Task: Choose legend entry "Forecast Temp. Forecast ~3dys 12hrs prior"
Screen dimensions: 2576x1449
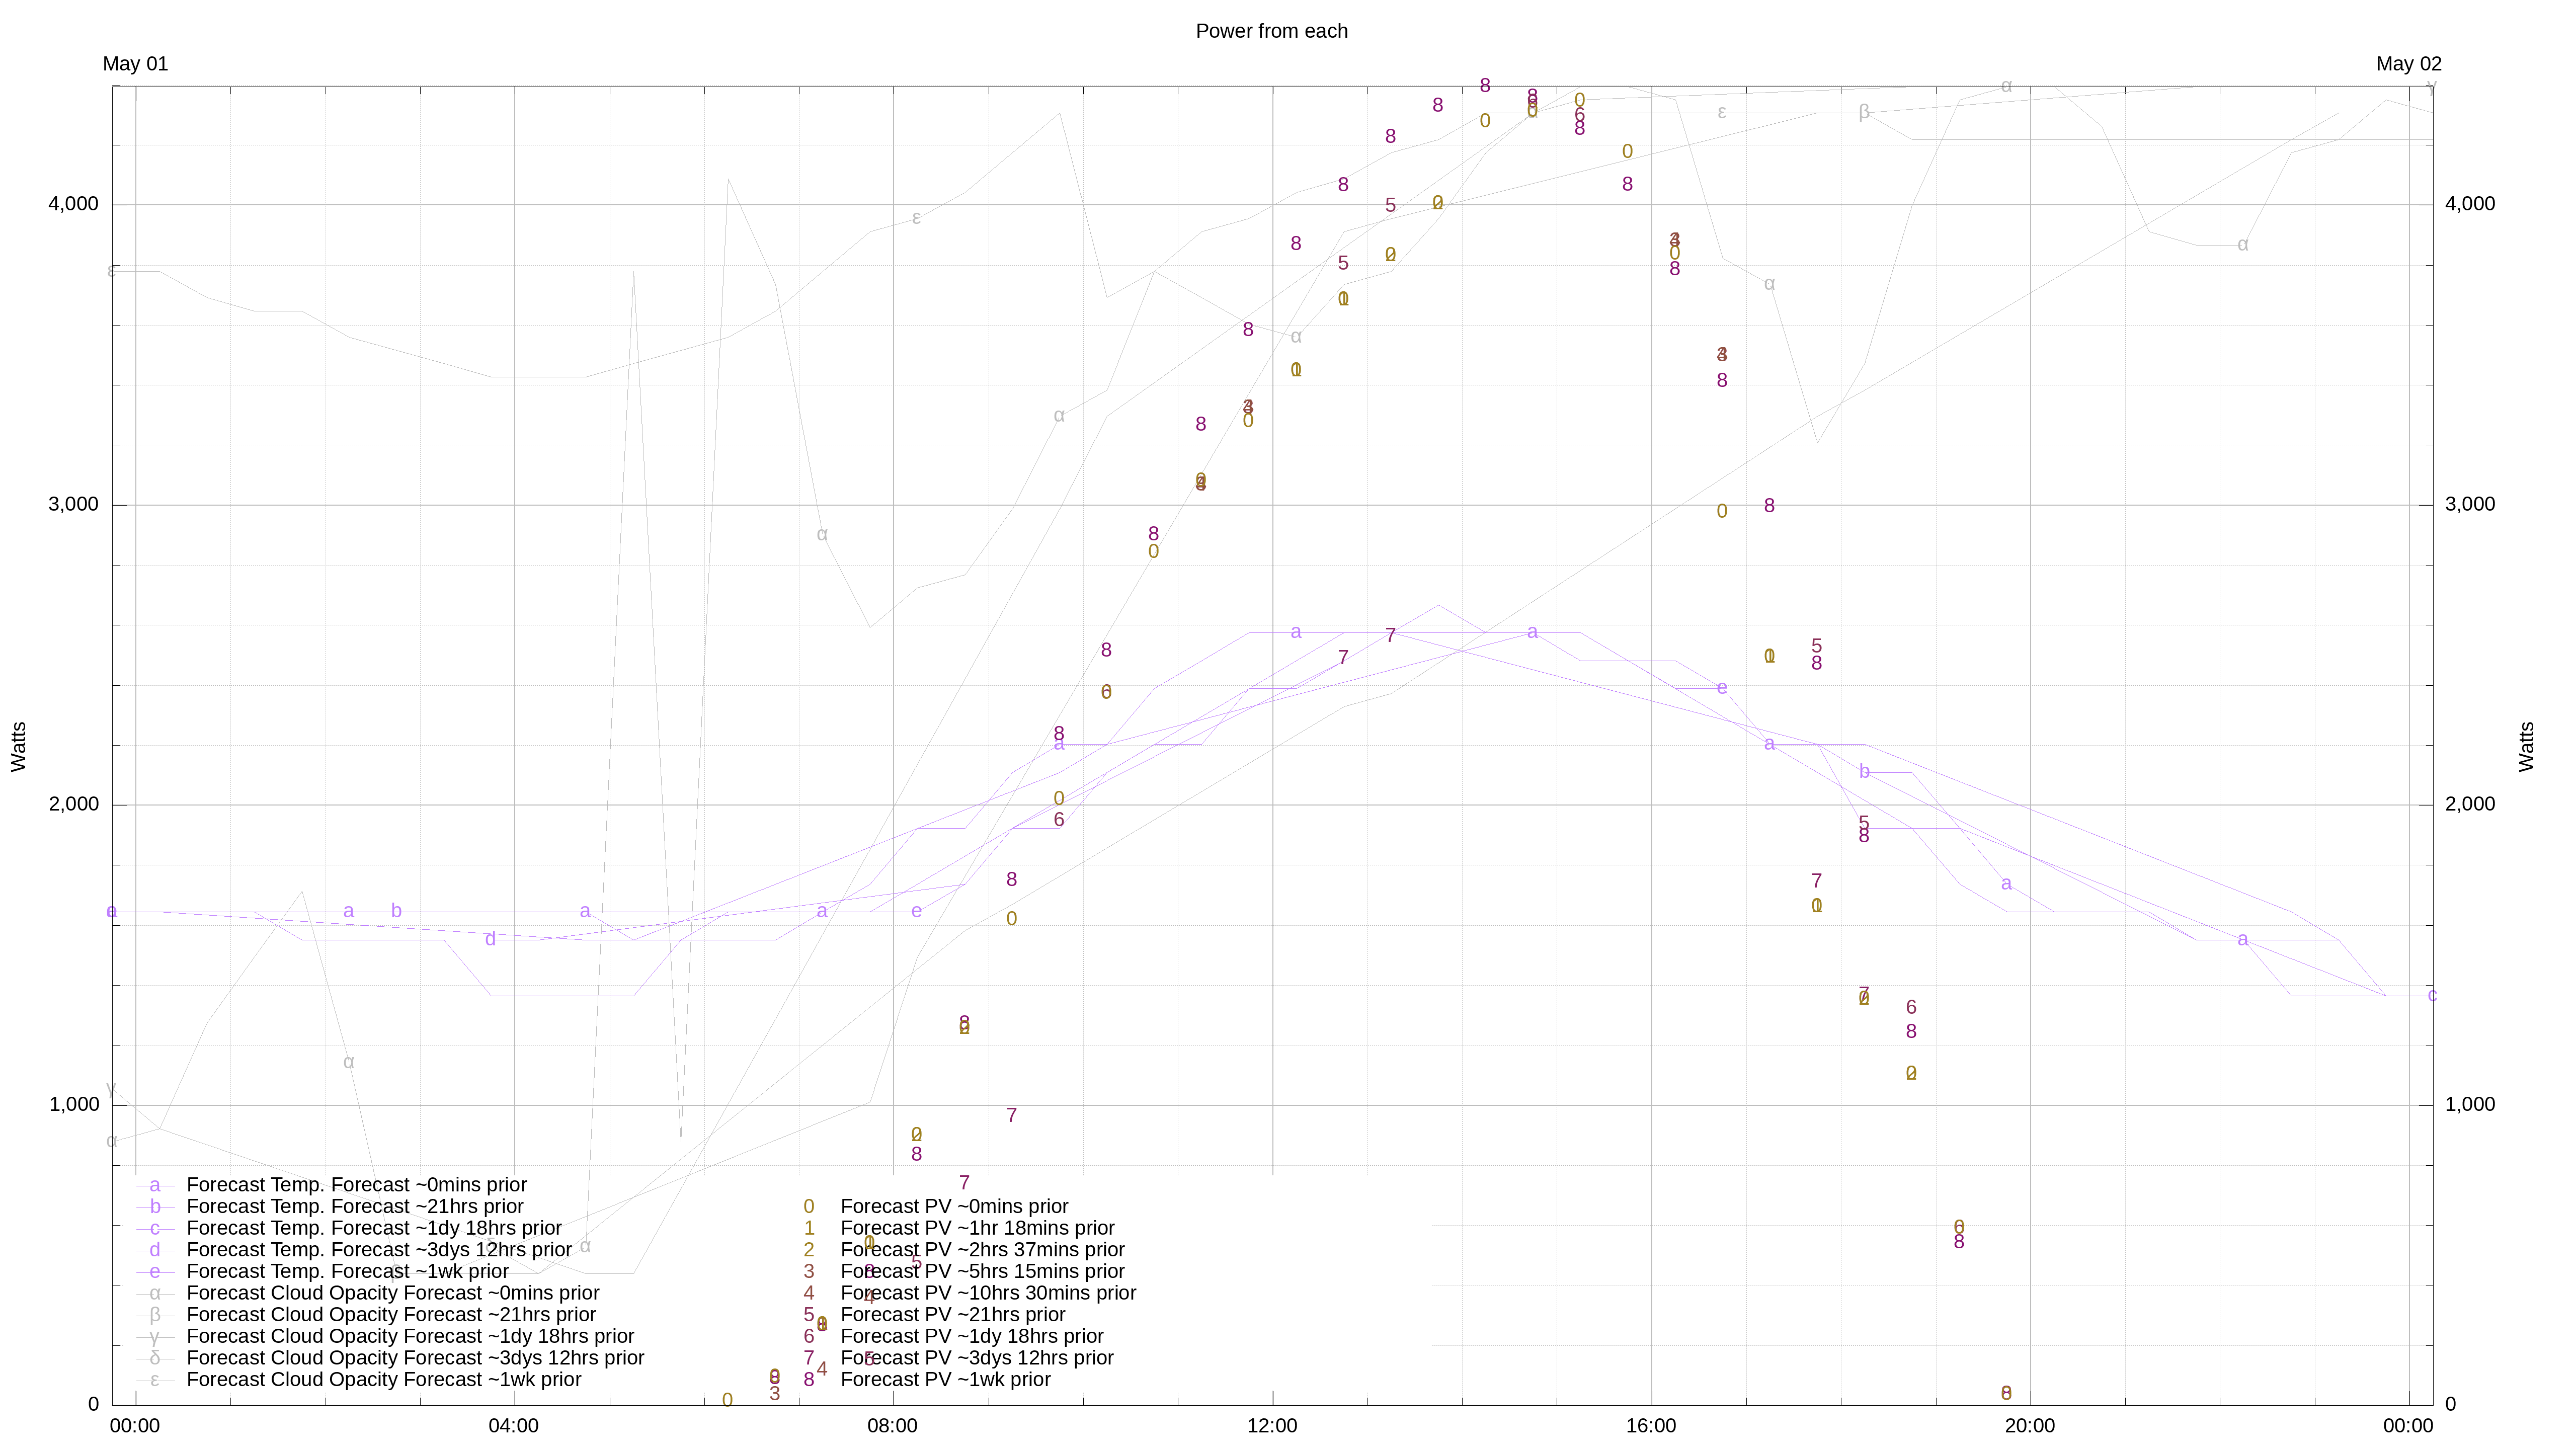Action: pyautogui.click(x=379, y=1250)
